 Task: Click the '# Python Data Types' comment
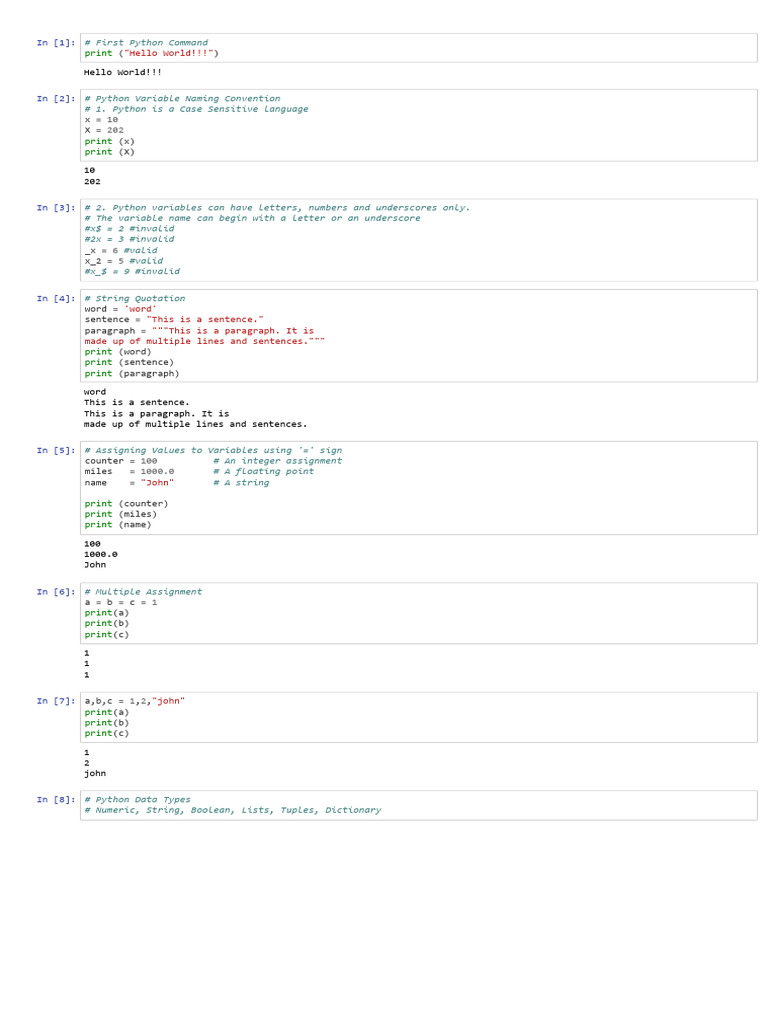coord(137,799)
